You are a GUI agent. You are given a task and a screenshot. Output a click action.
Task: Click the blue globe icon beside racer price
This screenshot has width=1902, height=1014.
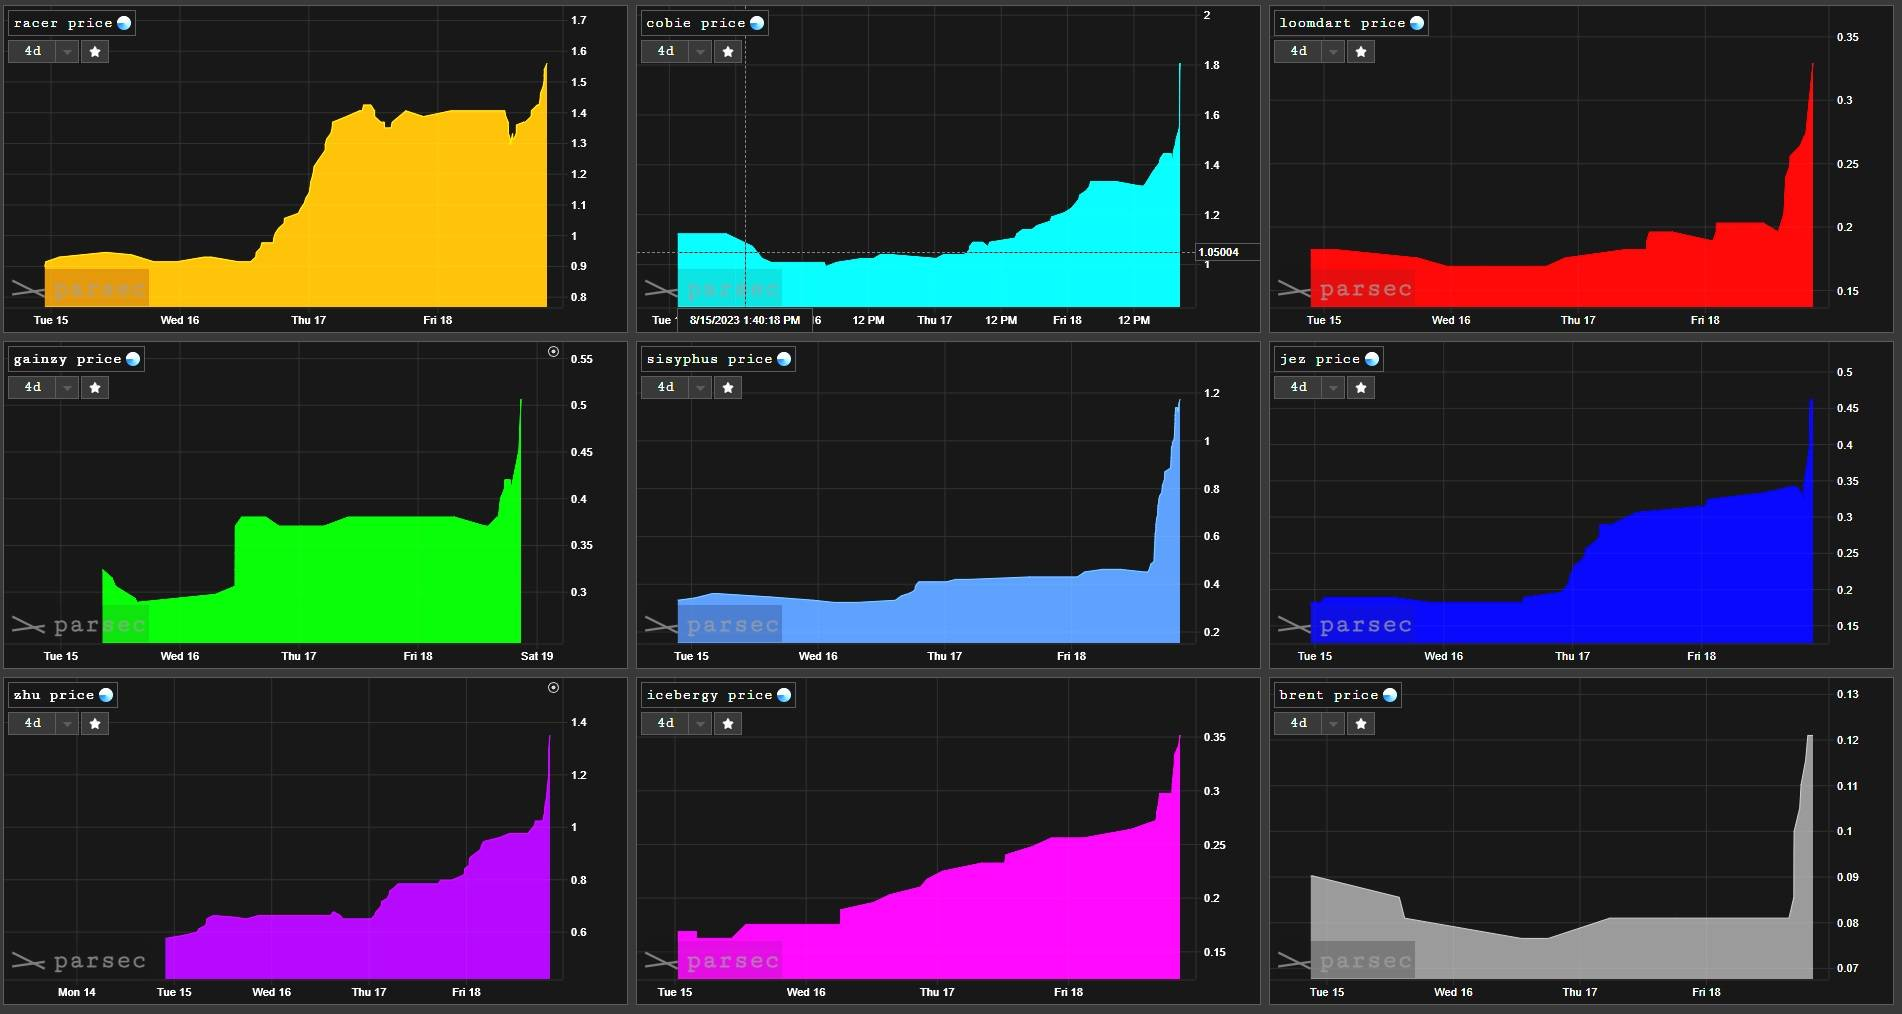124,23
